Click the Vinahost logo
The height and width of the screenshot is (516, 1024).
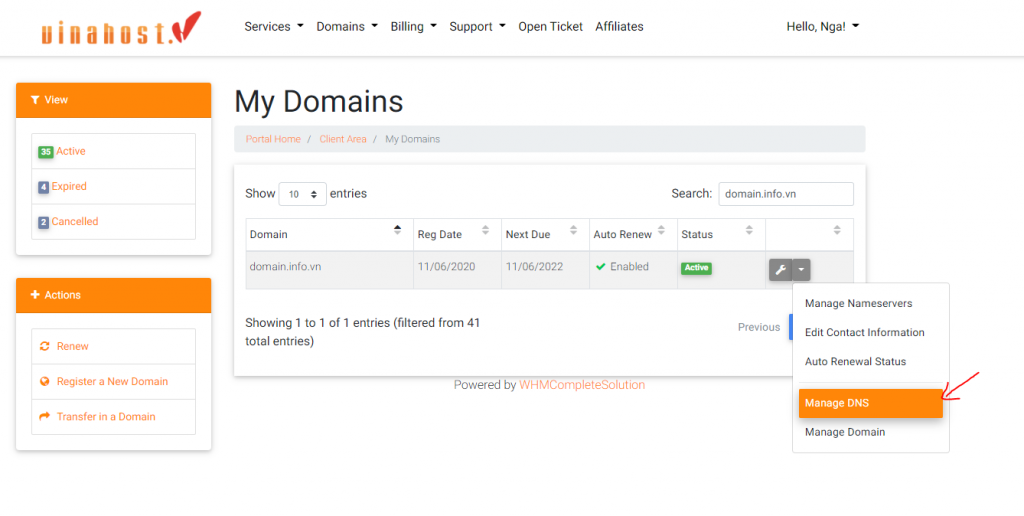121,29
